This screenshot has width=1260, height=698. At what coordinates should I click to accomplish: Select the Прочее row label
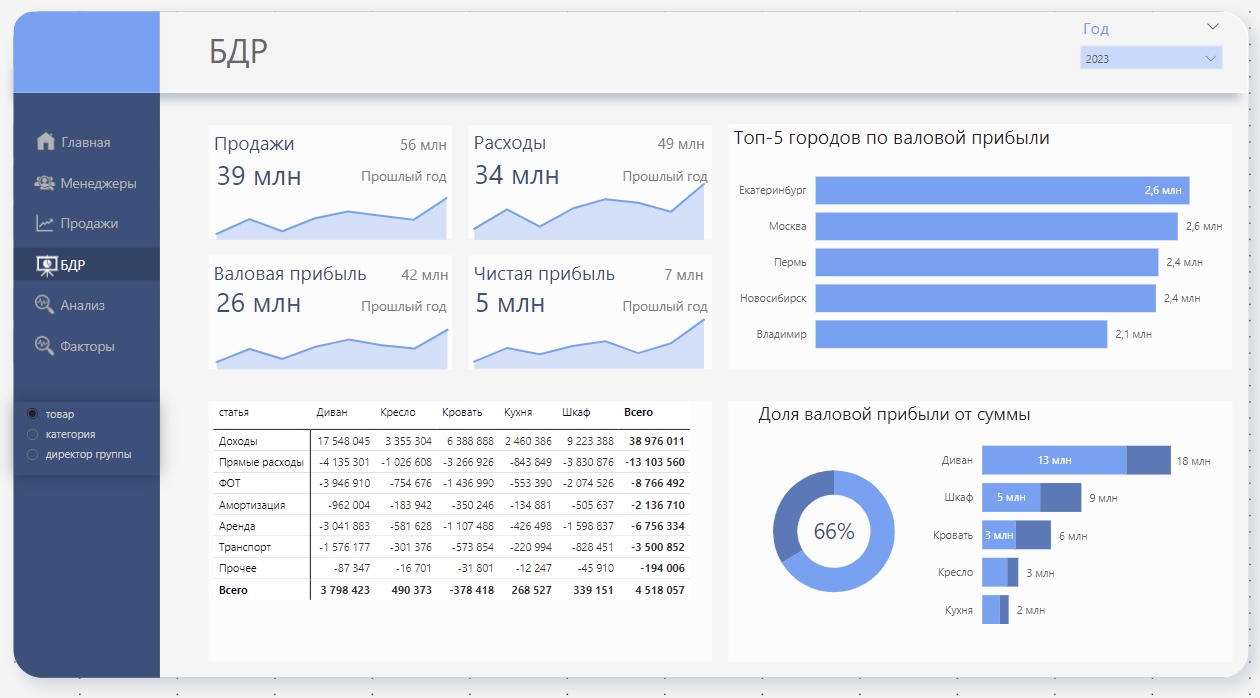(x=238, y=568)
